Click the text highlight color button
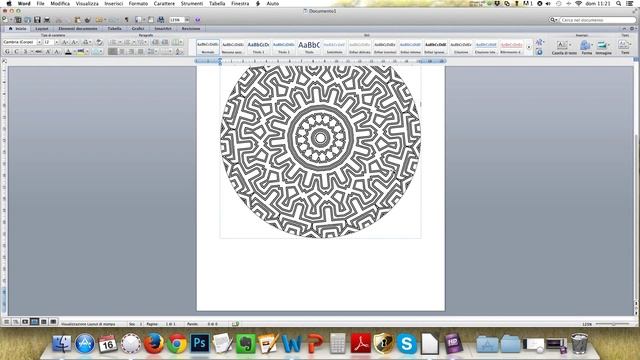640x360 pixels. point(81,52)
